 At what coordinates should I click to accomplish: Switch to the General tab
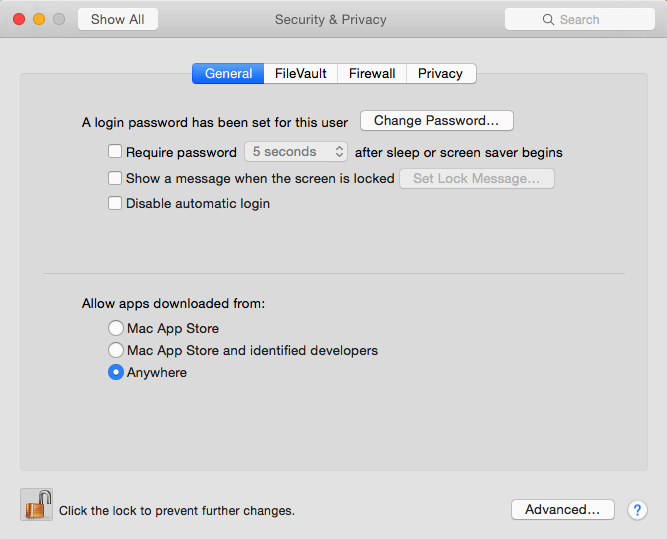click(228, 74)
